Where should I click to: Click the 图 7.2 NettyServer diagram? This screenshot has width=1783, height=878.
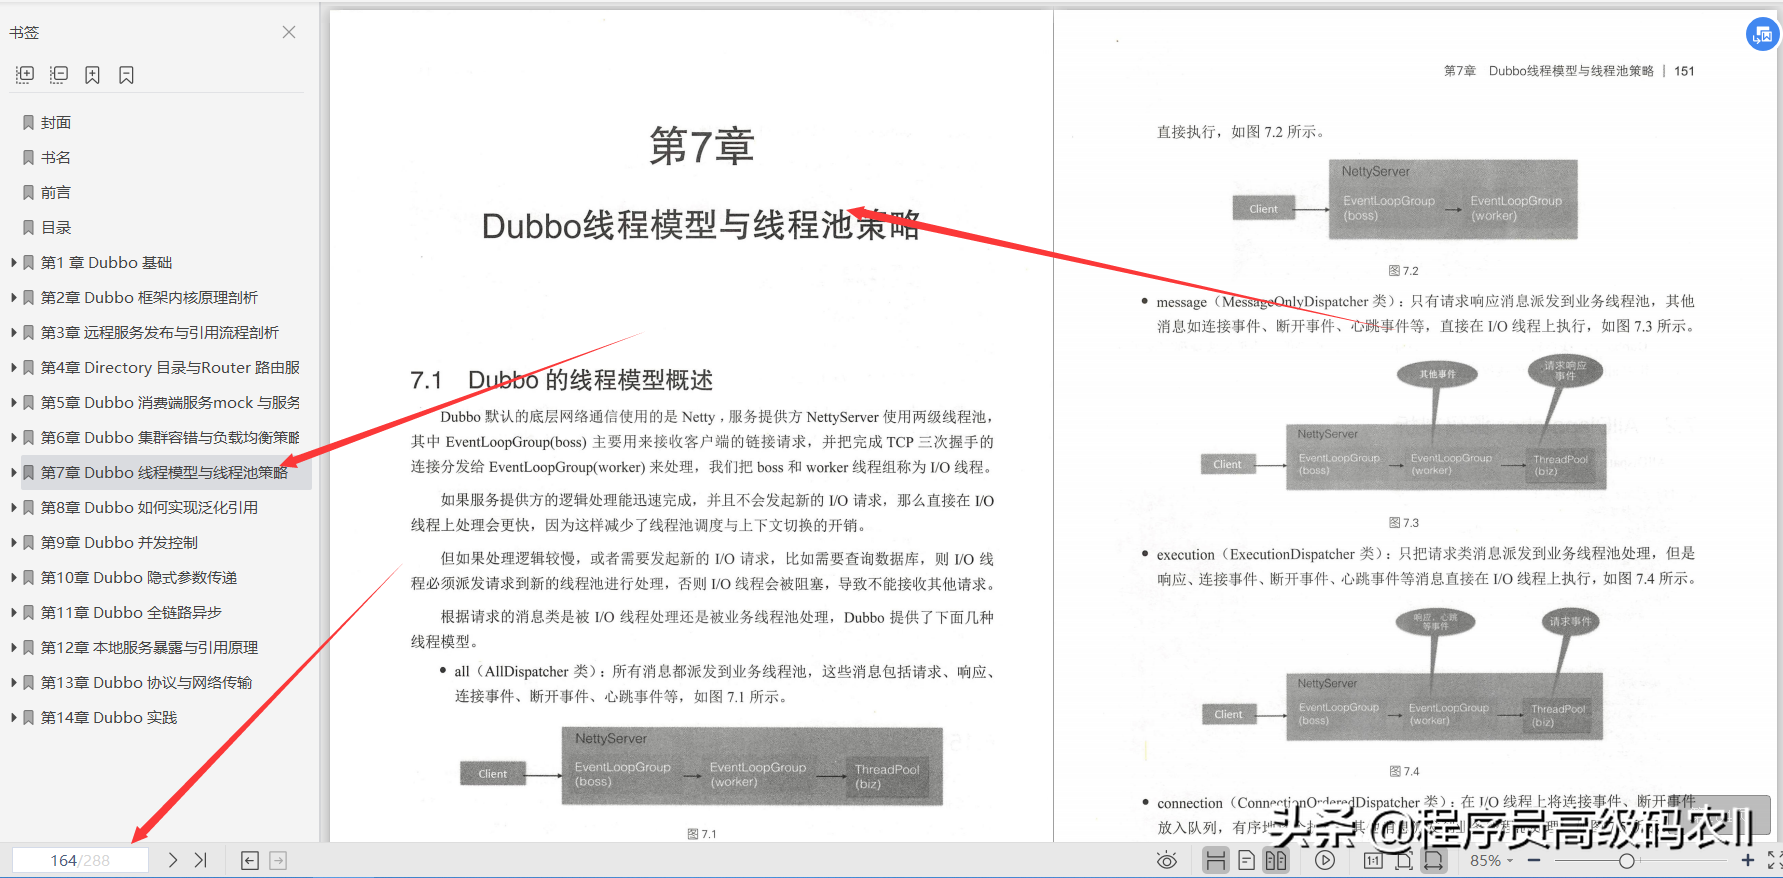click(1405, 200)
